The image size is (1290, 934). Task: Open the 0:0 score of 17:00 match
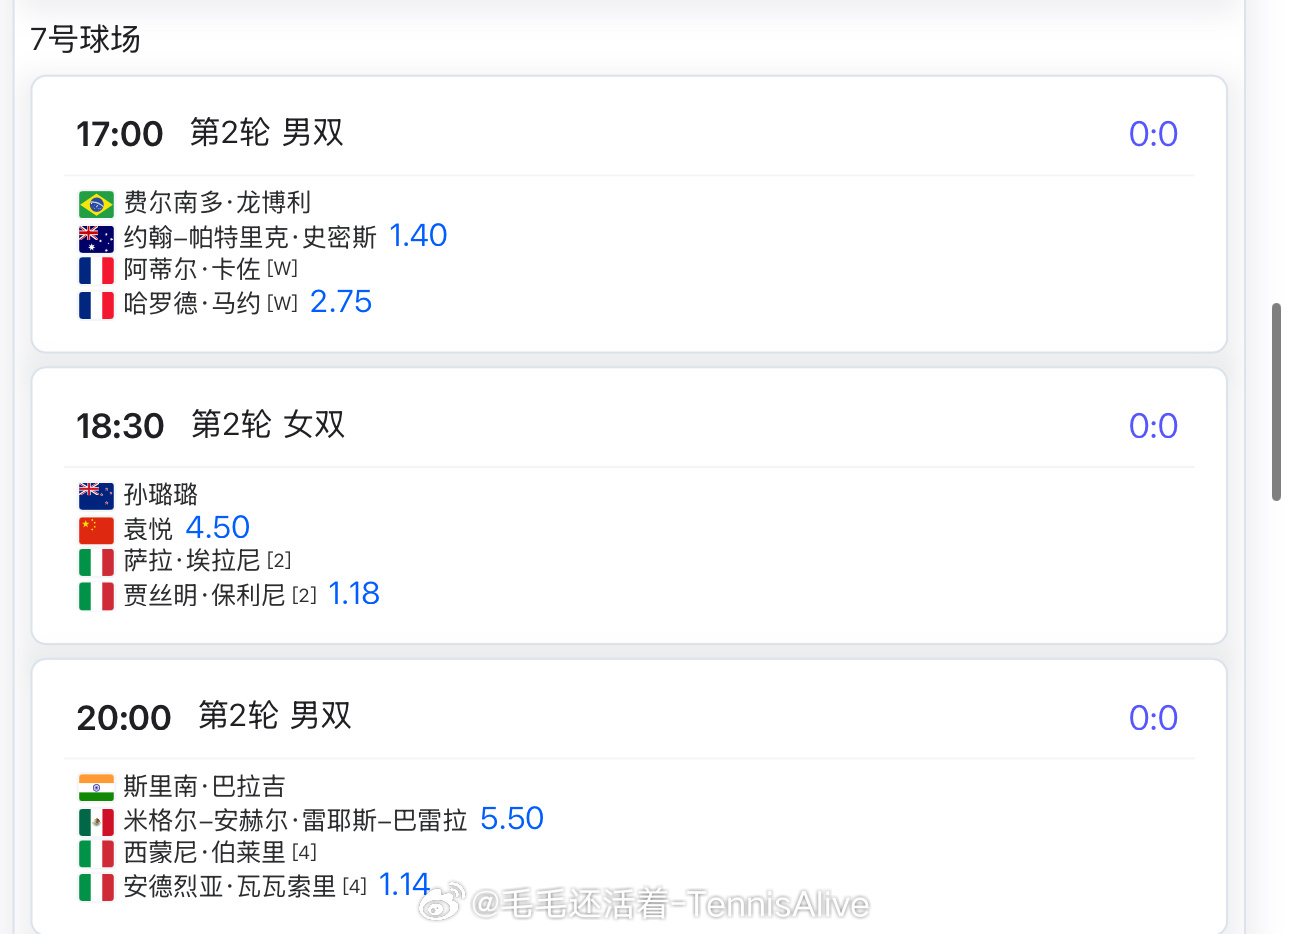[x=1153, y=134]
